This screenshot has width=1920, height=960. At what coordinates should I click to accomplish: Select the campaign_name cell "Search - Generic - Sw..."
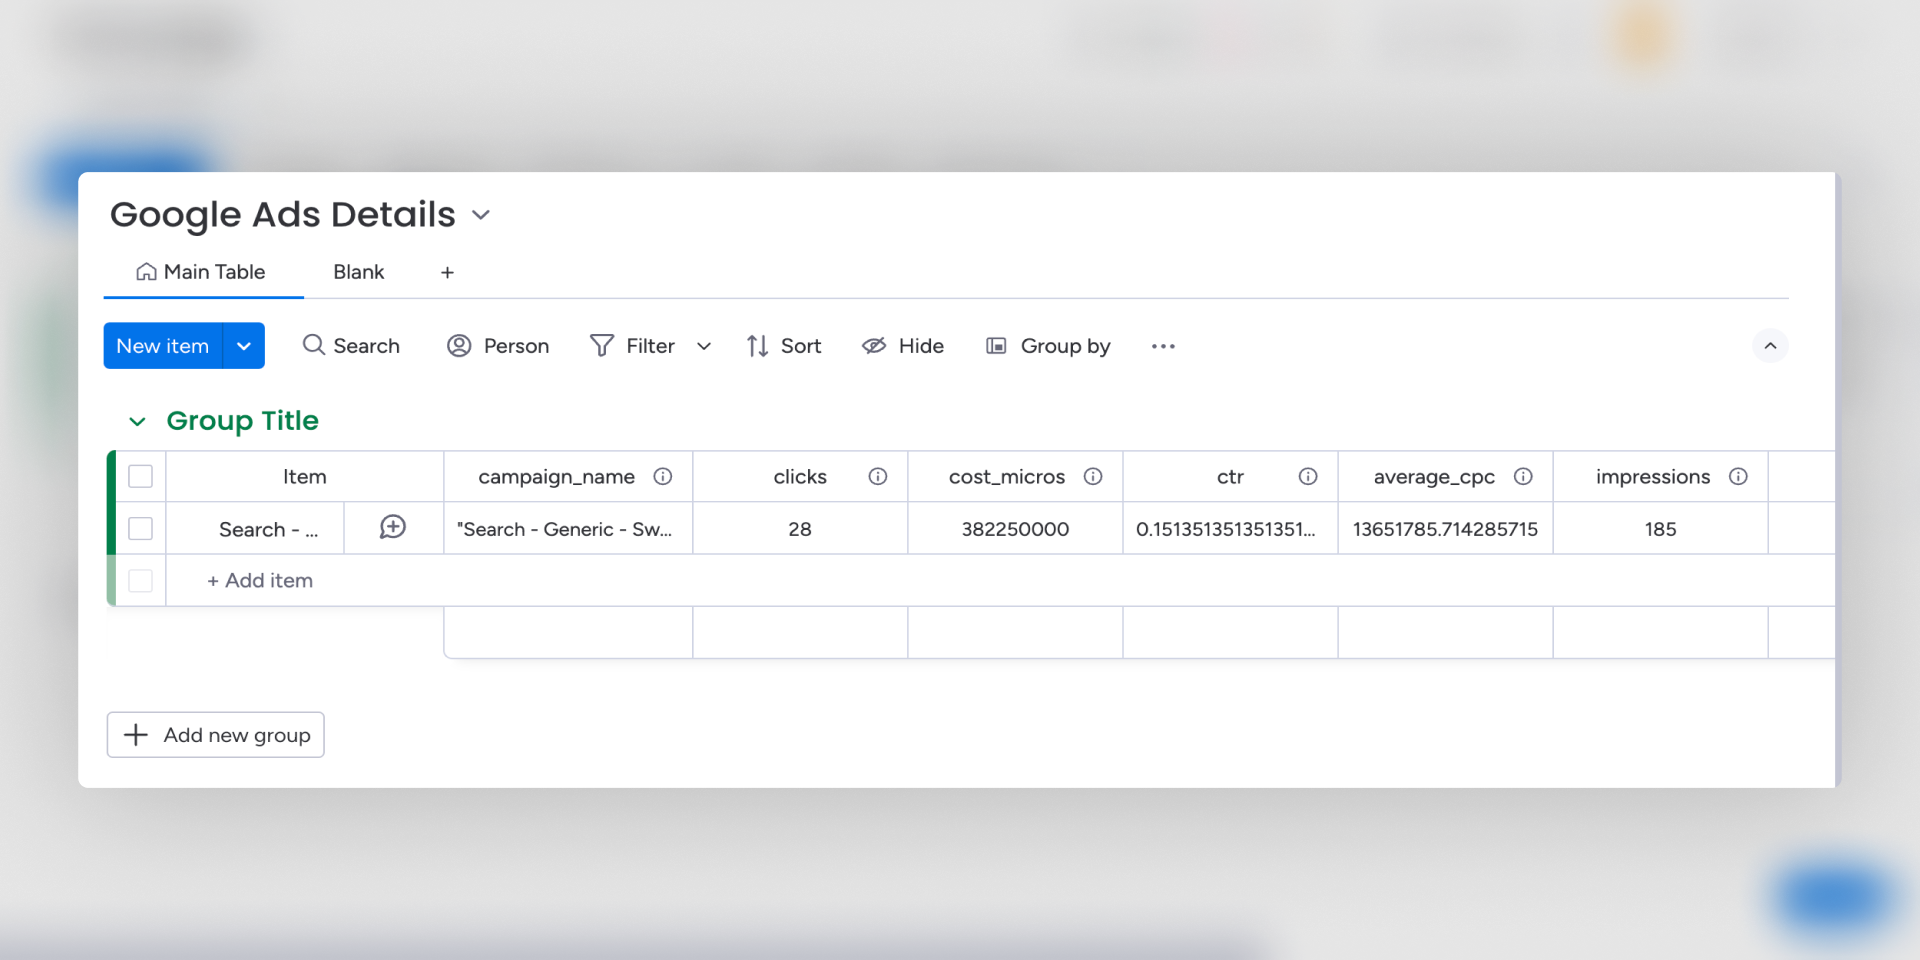coord(568,528)
